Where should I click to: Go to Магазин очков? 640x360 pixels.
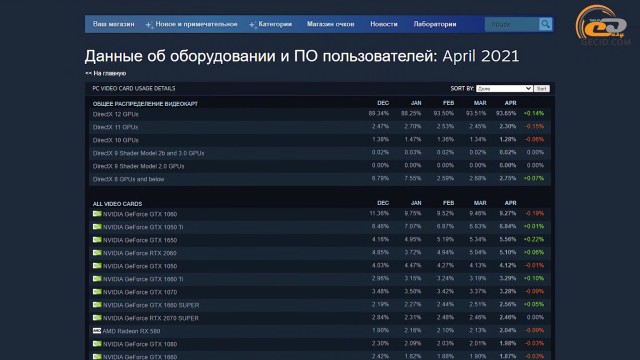click(331, 24)
